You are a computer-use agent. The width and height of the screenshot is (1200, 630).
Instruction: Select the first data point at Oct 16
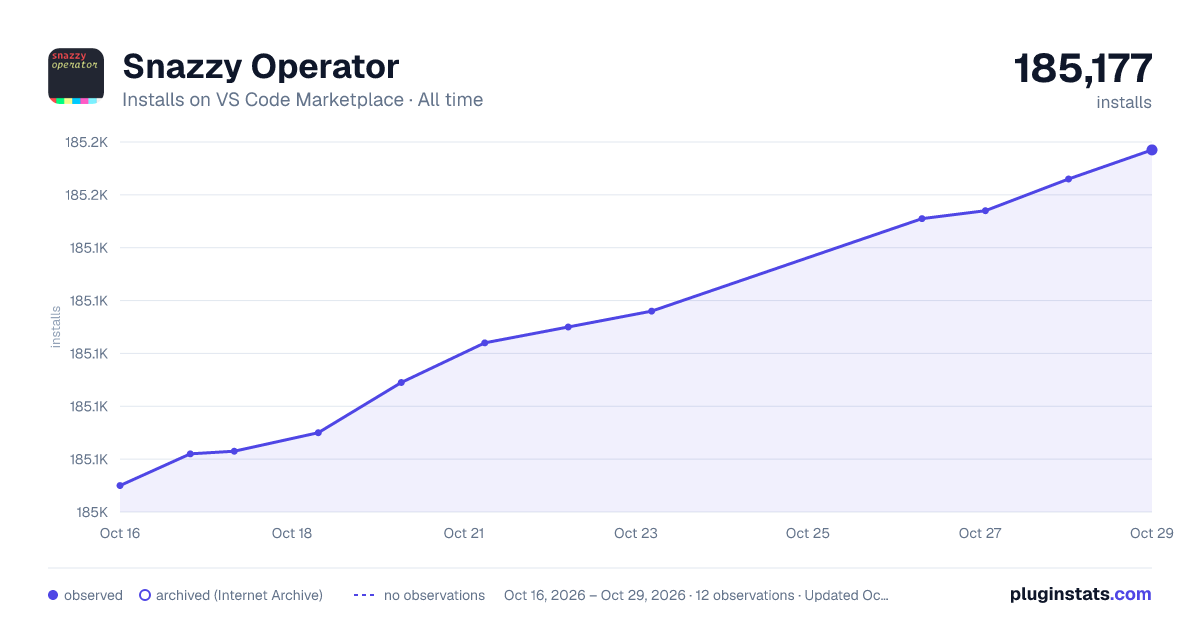coord(120,486)
